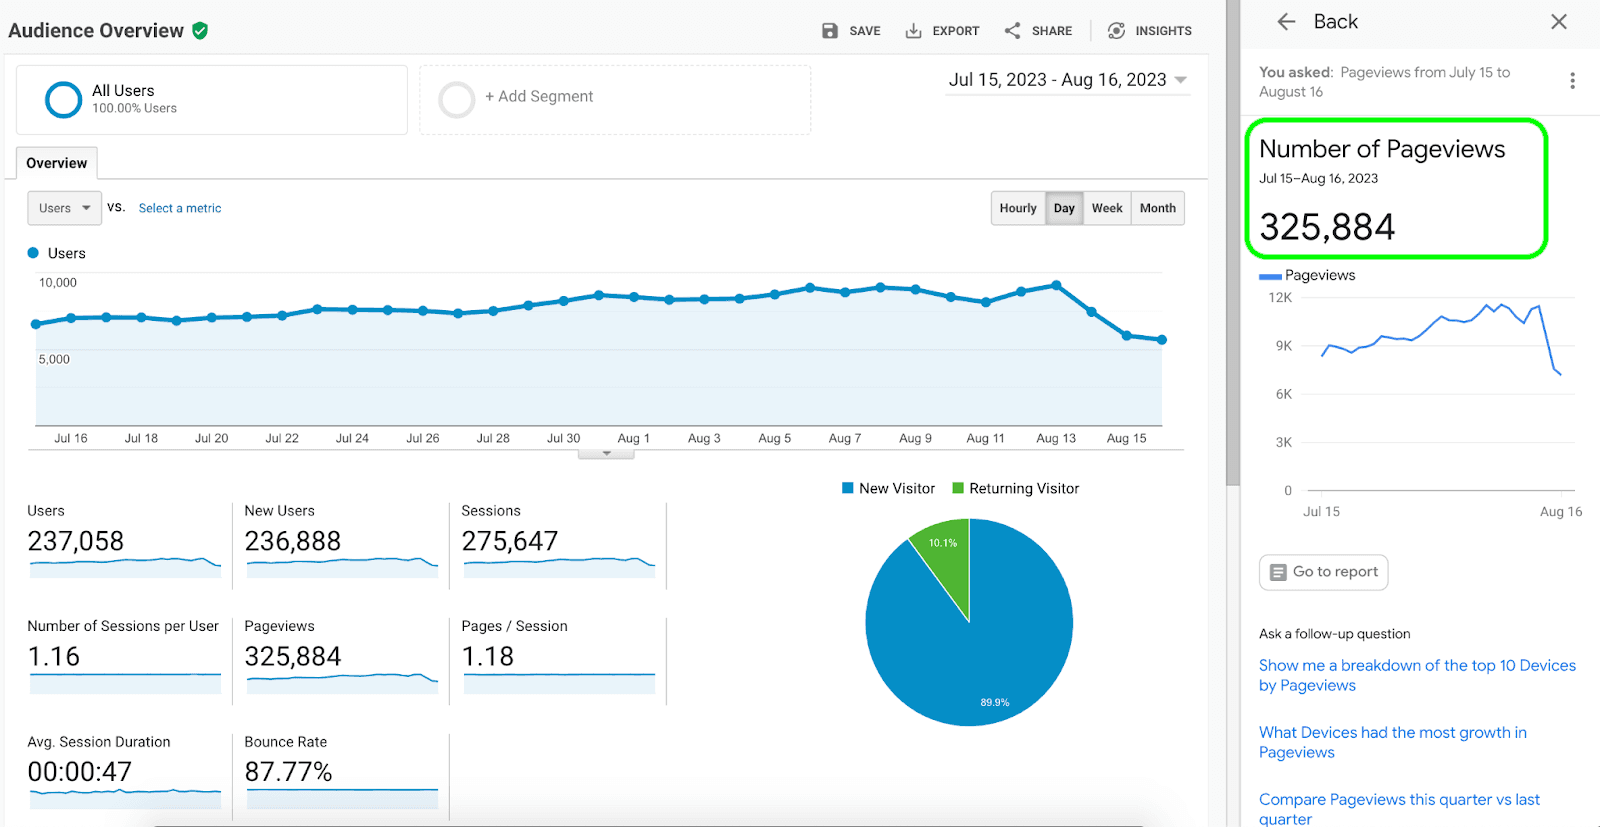Switch chart to Month view
The image size is (1600, 827).
(1157, 208)
